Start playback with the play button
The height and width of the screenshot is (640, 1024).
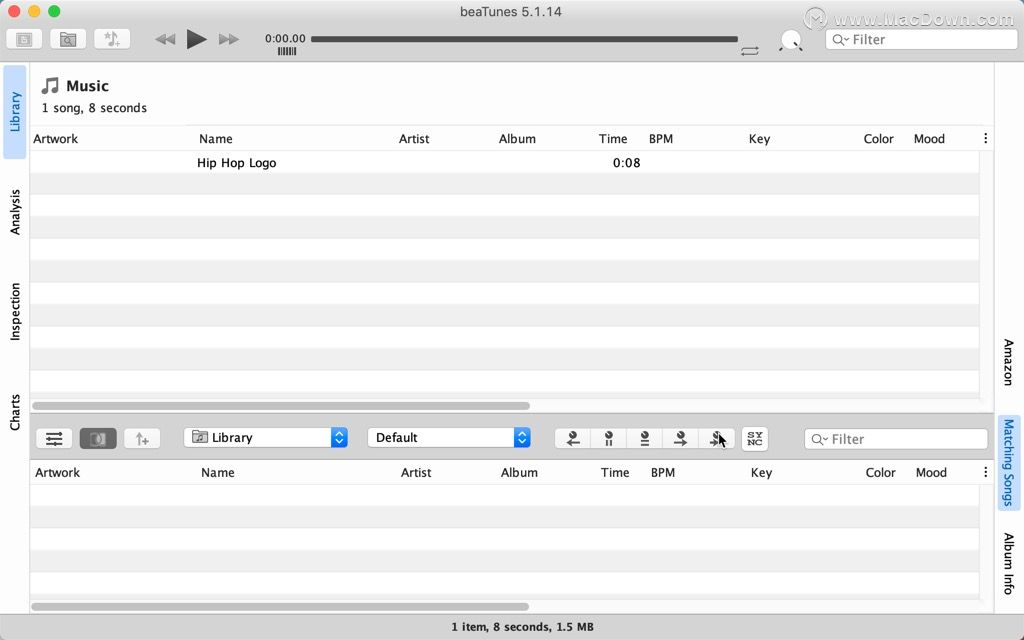point(196,39)
